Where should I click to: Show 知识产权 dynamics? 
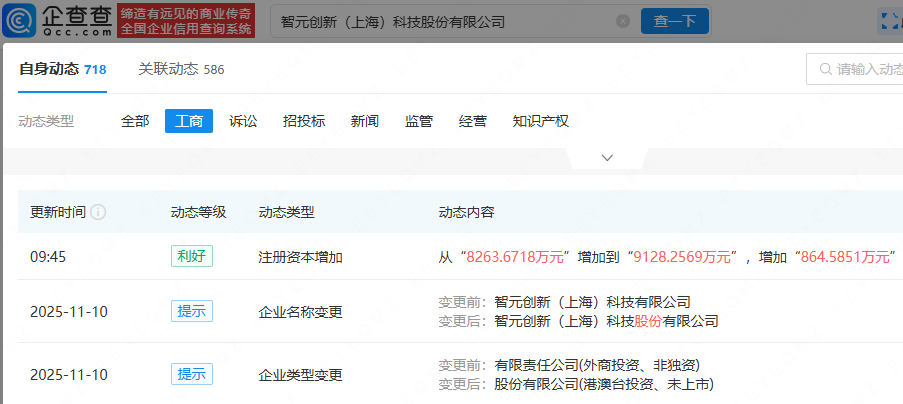tap(540, 121)
